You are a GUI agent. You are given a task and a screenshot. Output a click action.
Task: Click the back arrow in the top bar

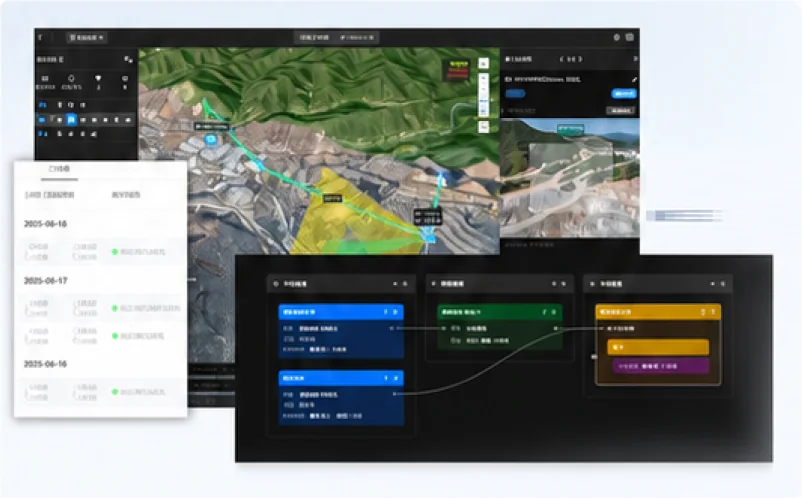(x=40, y=37)
